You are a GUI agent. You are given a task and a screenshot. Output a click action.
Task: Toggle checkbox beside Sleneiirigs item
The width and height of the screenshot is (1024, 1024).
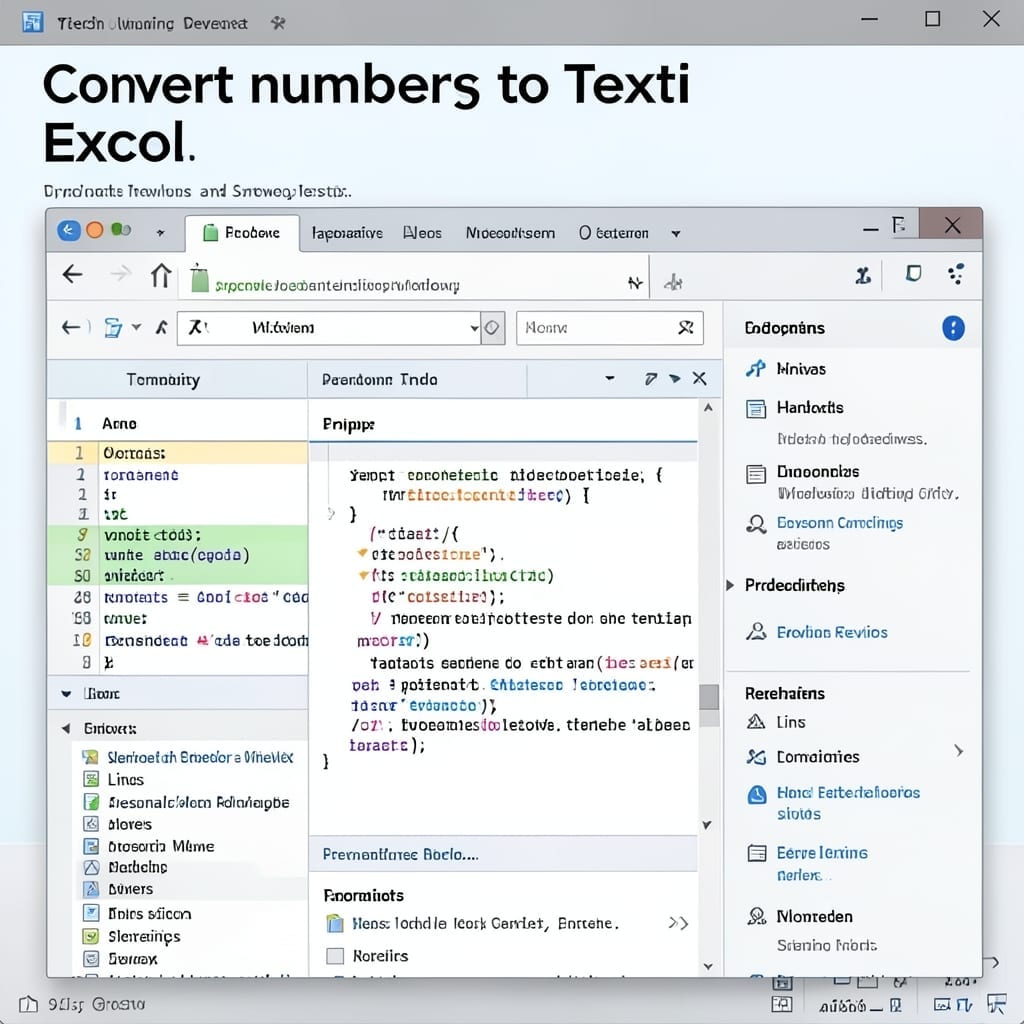tap(91, 936)
